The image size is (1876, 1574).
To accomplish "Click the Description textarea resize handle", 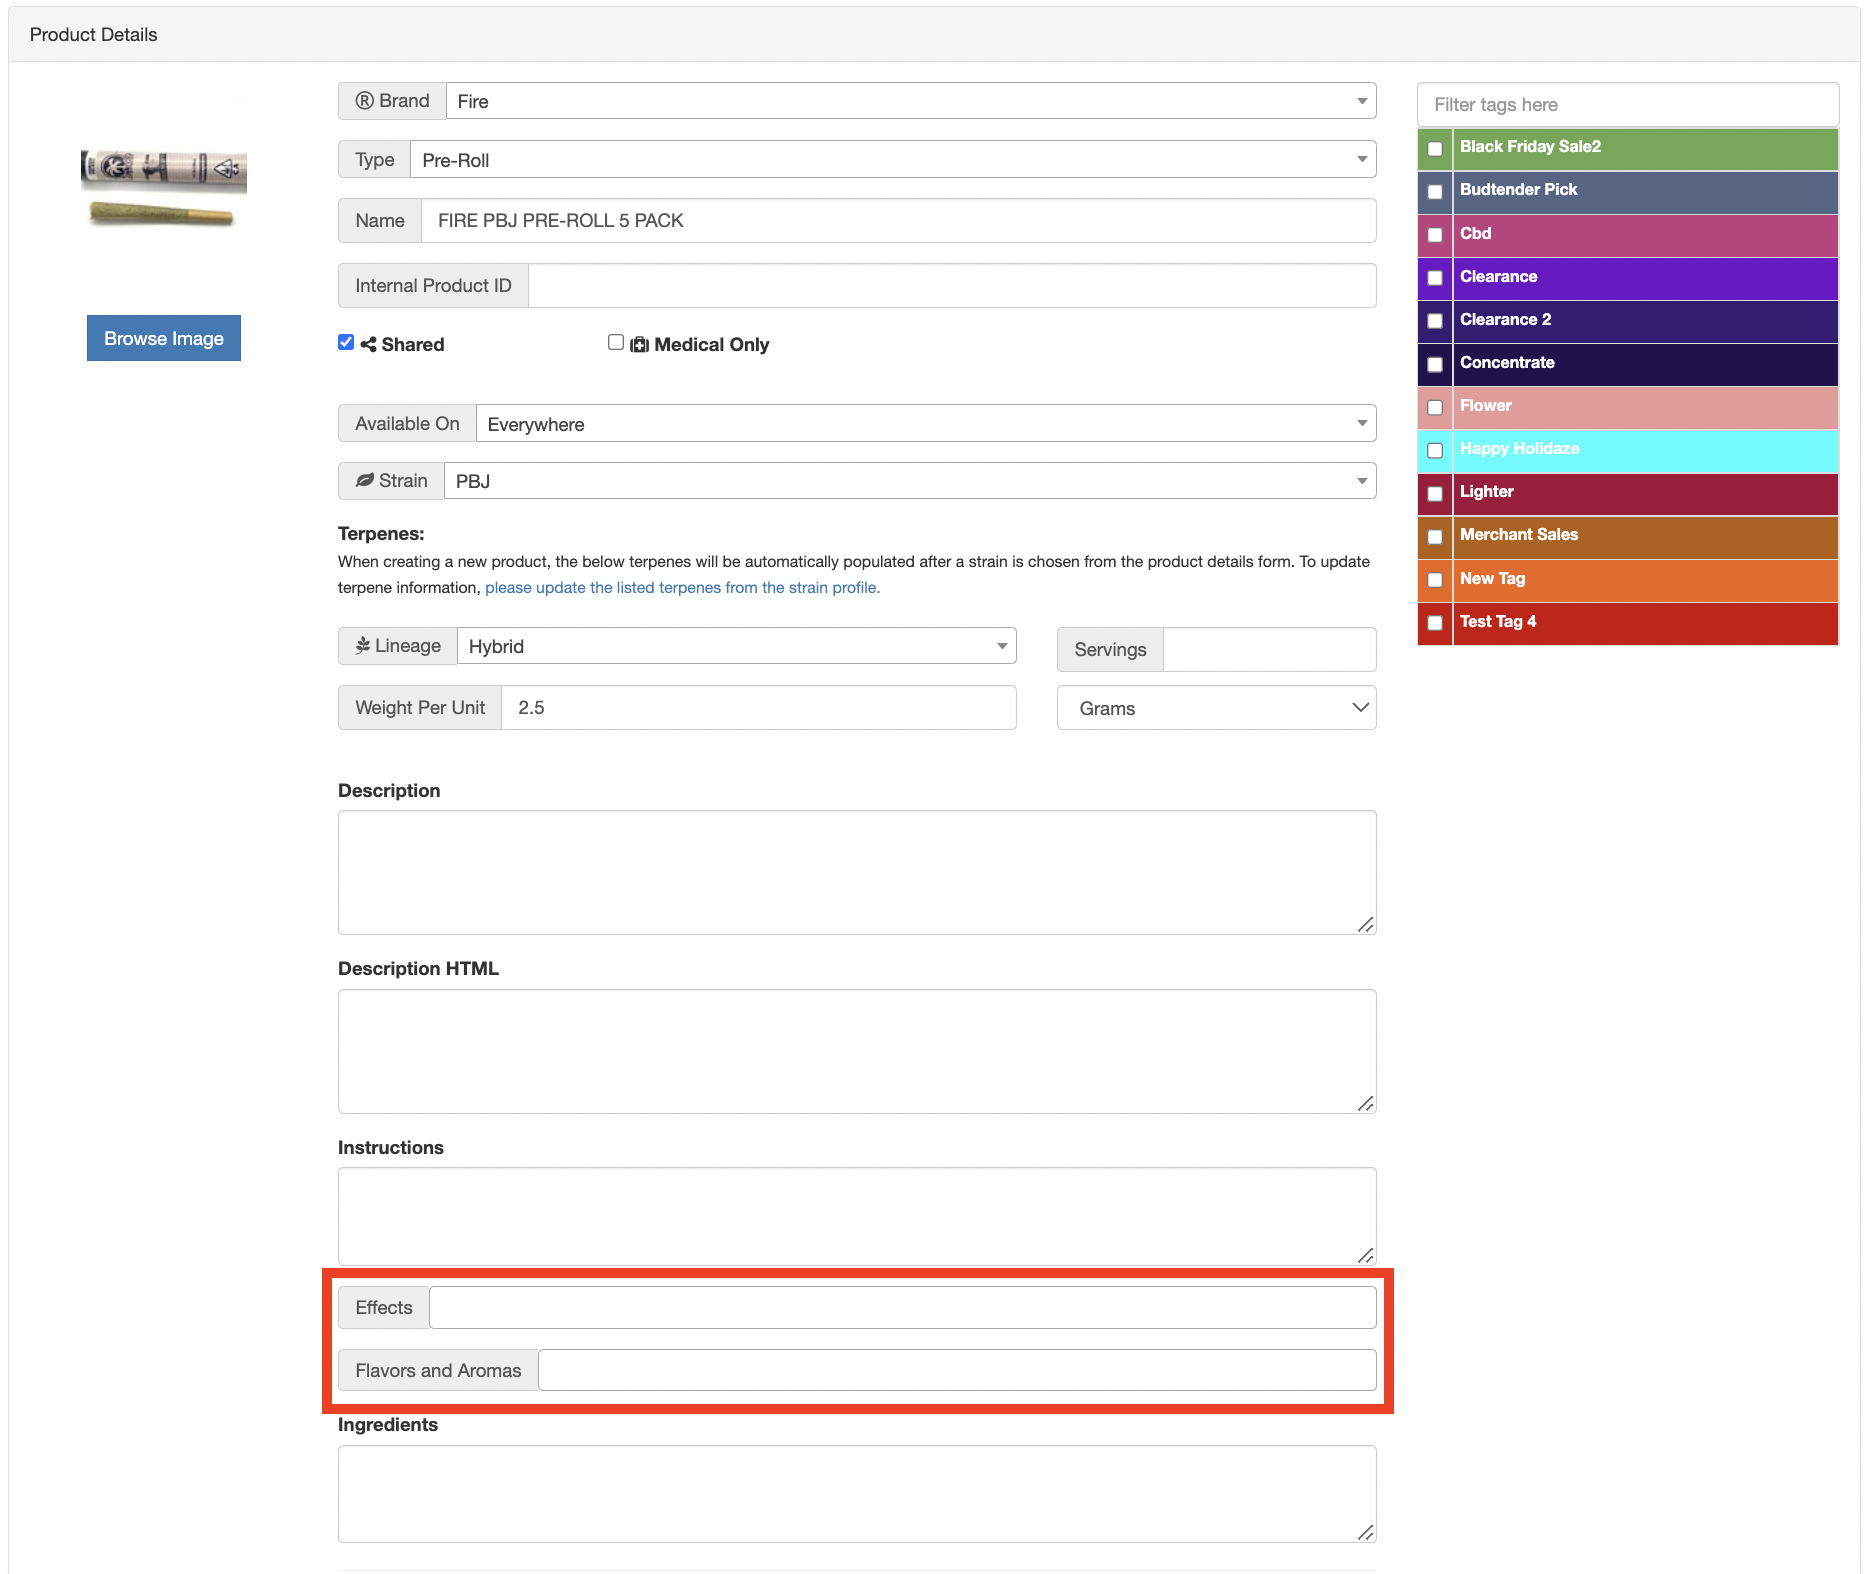I will point(1366,925).
